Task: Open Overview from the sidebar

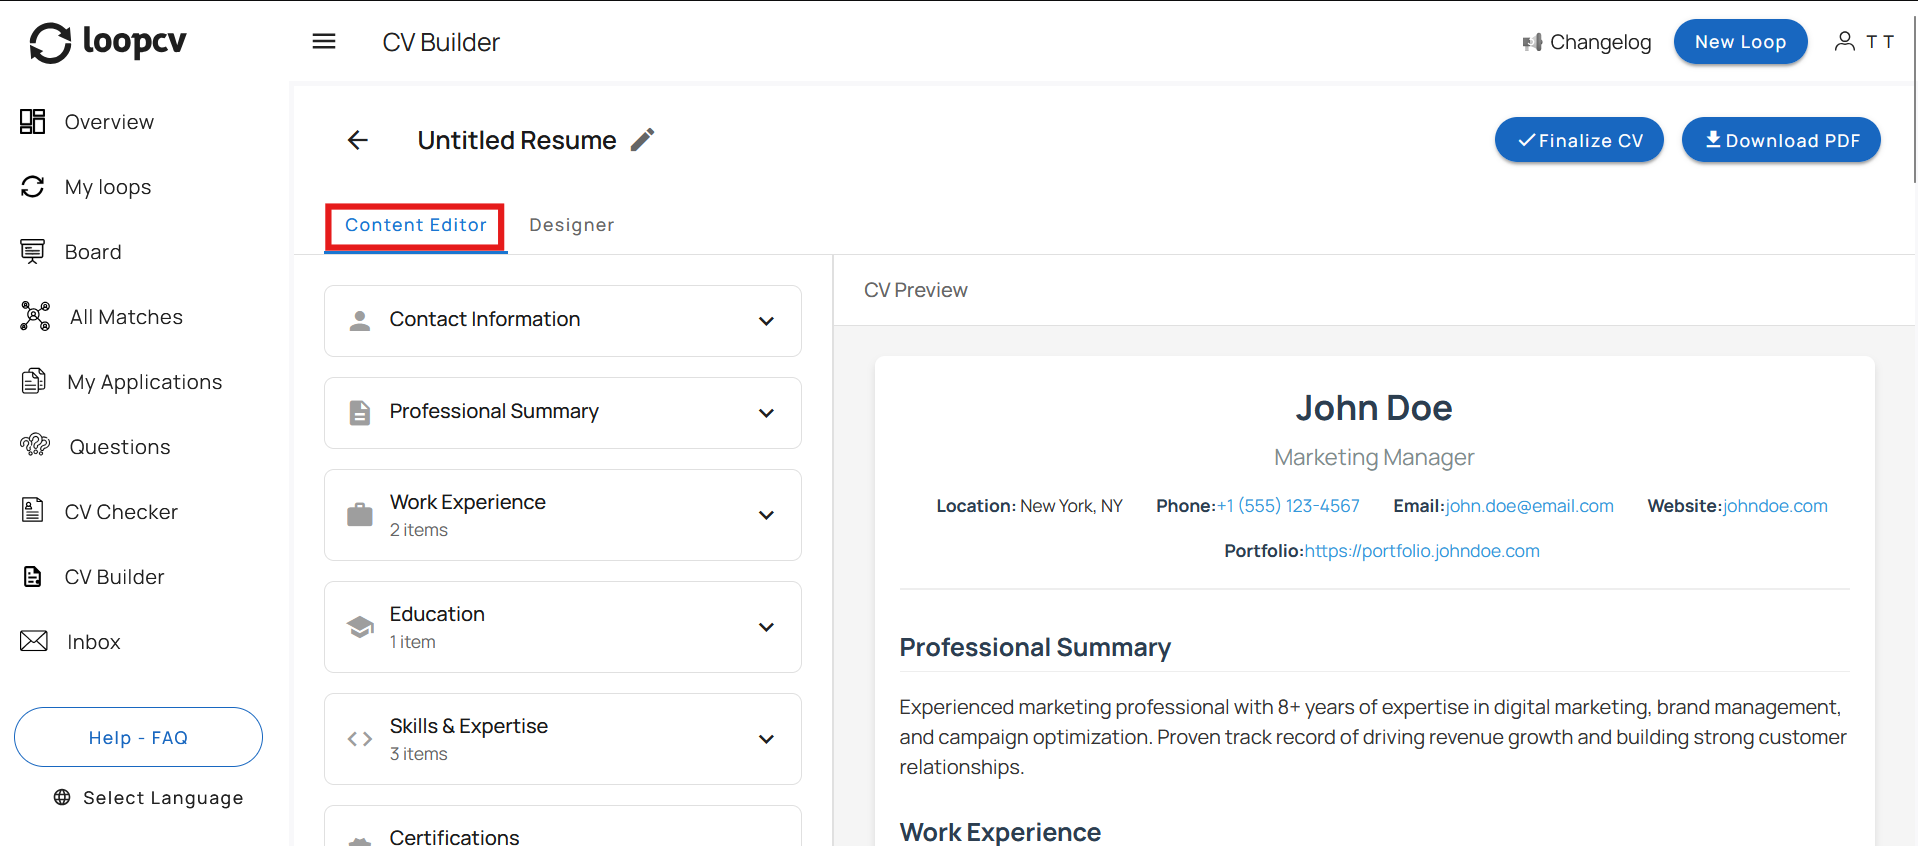Action: coord(109,122)
